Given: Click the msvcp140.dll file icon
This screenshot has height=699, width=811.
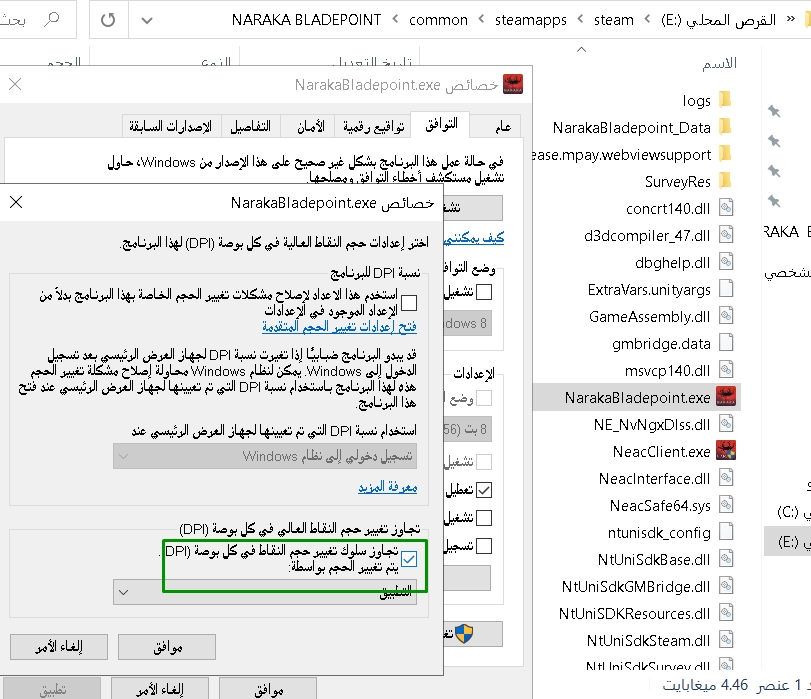Looking at the screenshot, I should [726, 369].
